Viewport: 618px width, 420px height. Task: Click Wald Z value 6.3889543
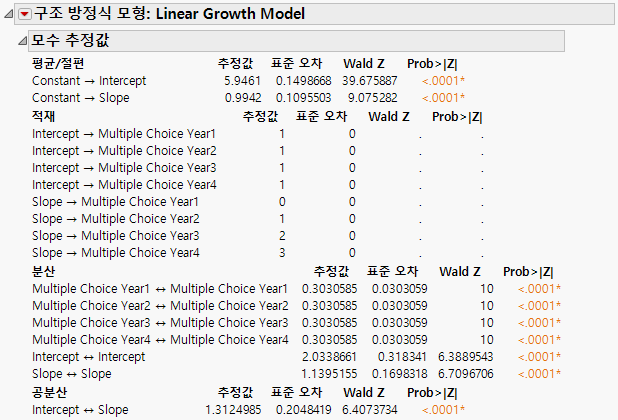[x=465, y=357]
